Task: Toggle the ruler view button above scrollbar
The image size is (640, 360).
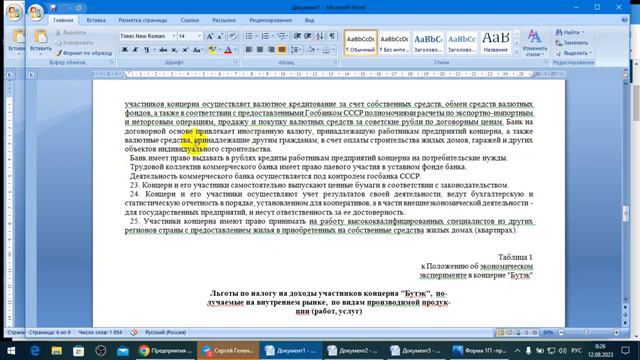Action: [x=625, y=74]
